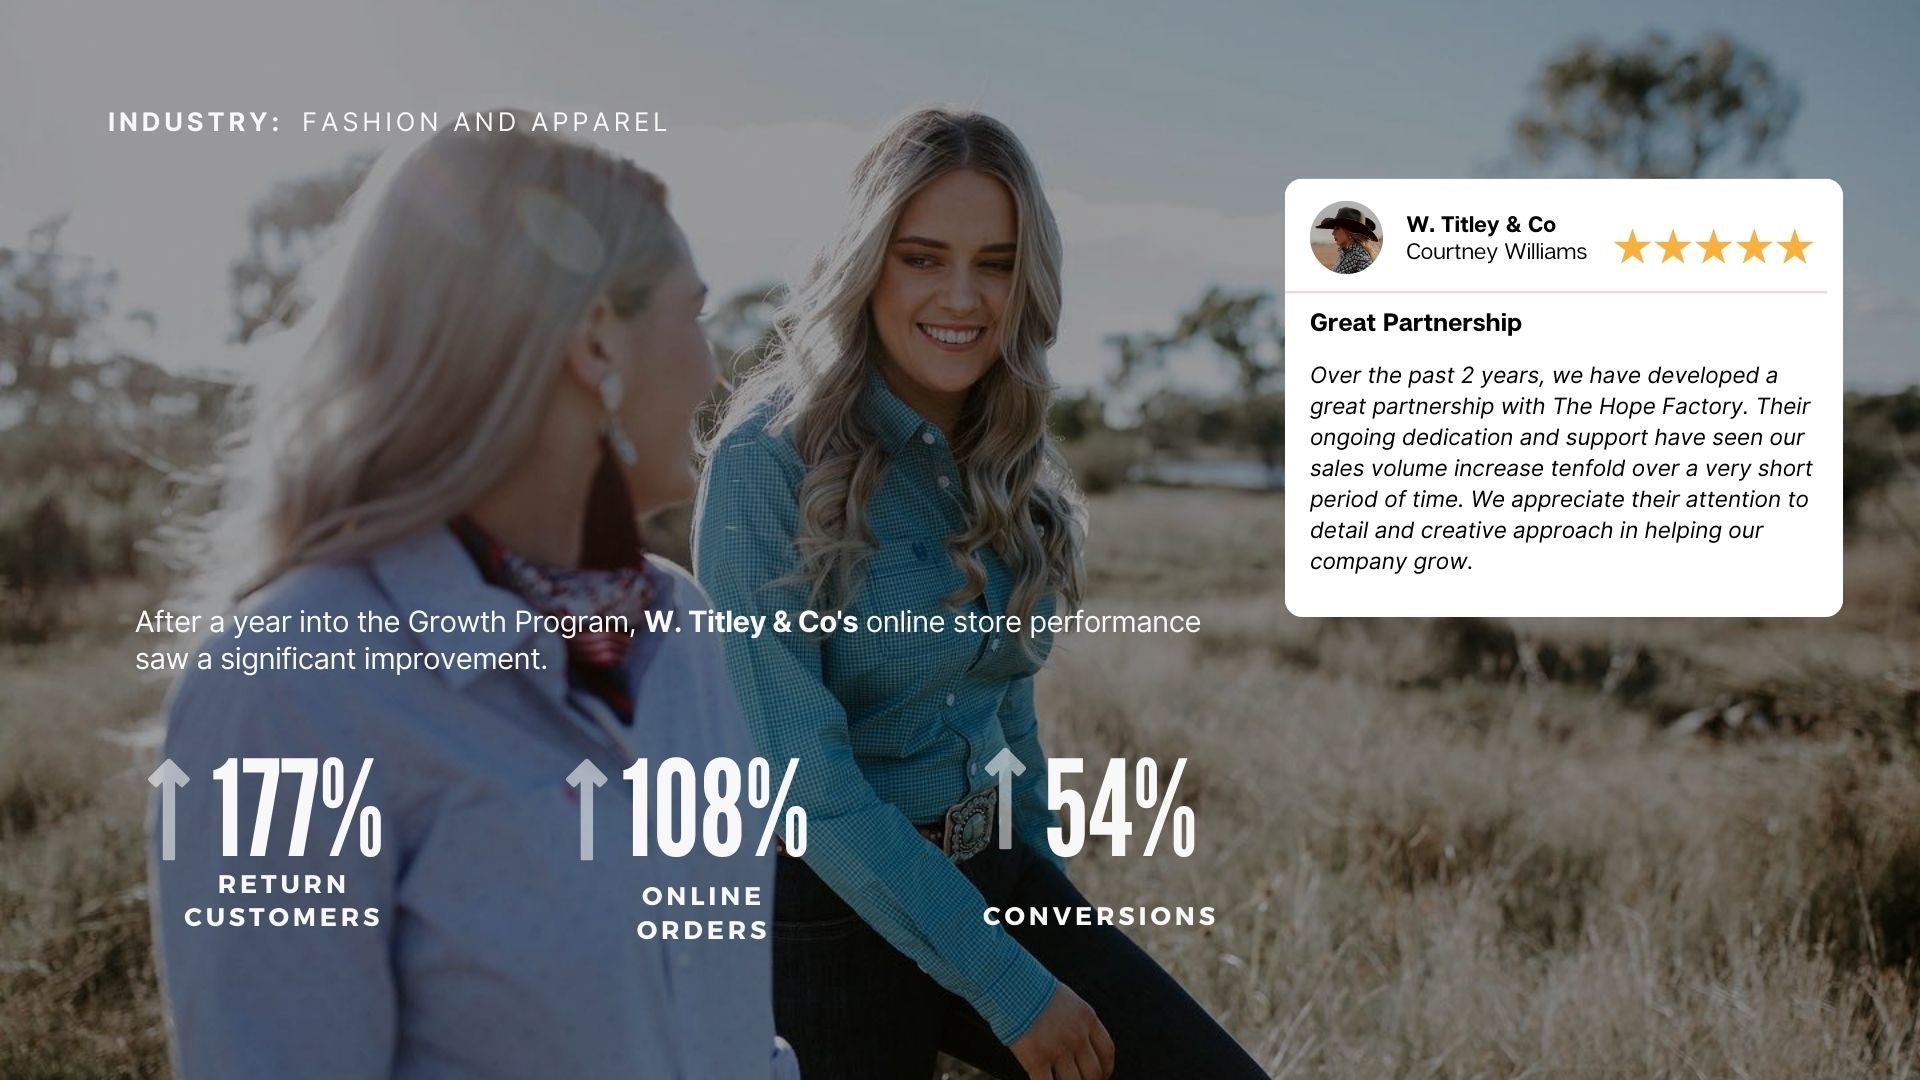Select the RETURN CUSTOMERS label
Viewport: 1920px width, 1080px height.
[283, 901]
